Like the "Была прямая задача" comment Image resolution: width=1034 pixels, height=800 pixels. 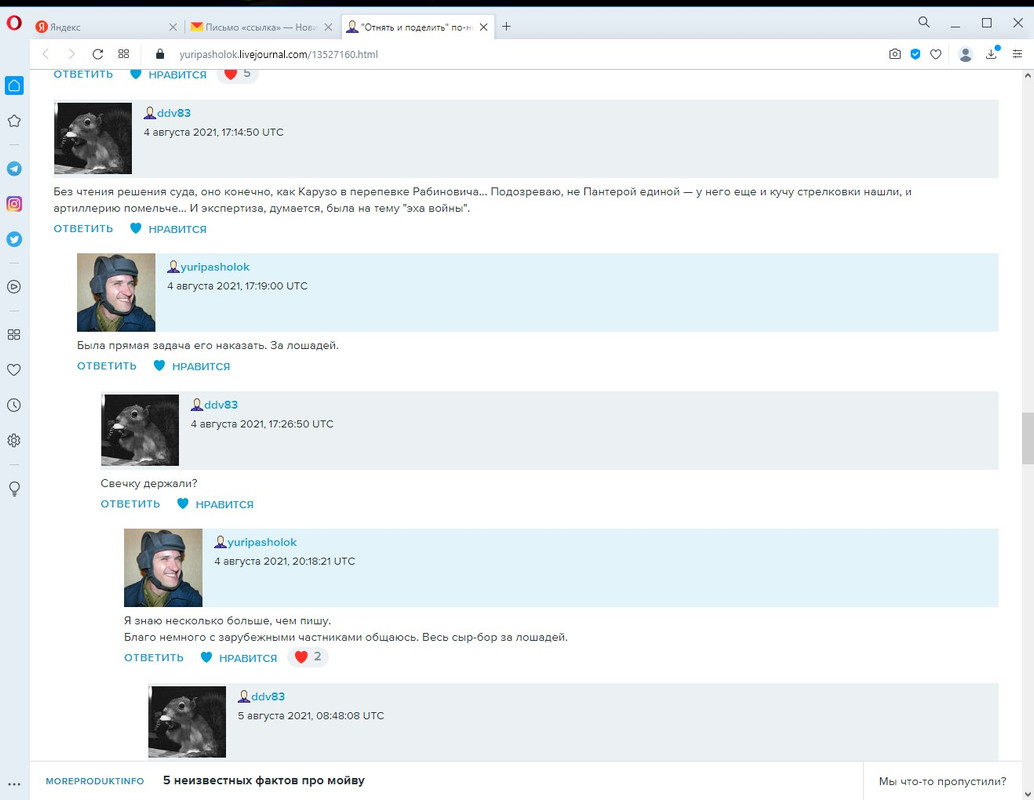192,366
